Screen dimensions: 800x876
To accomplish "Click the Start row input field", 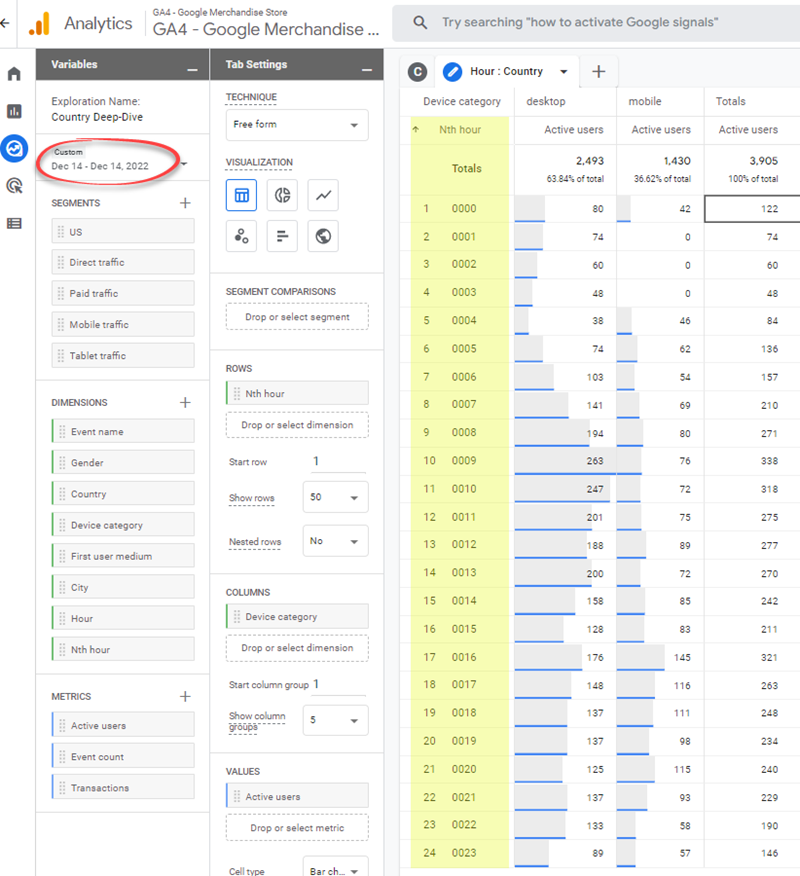I will pyautogui.click(x=338, y=461).
